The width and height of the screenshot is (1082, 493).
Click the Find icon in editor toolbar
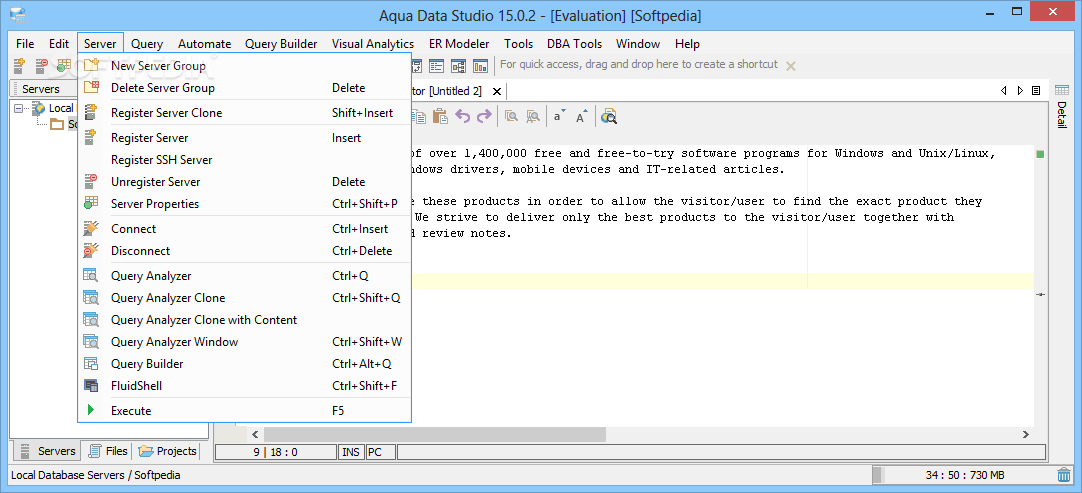click(x=511, y=116)
